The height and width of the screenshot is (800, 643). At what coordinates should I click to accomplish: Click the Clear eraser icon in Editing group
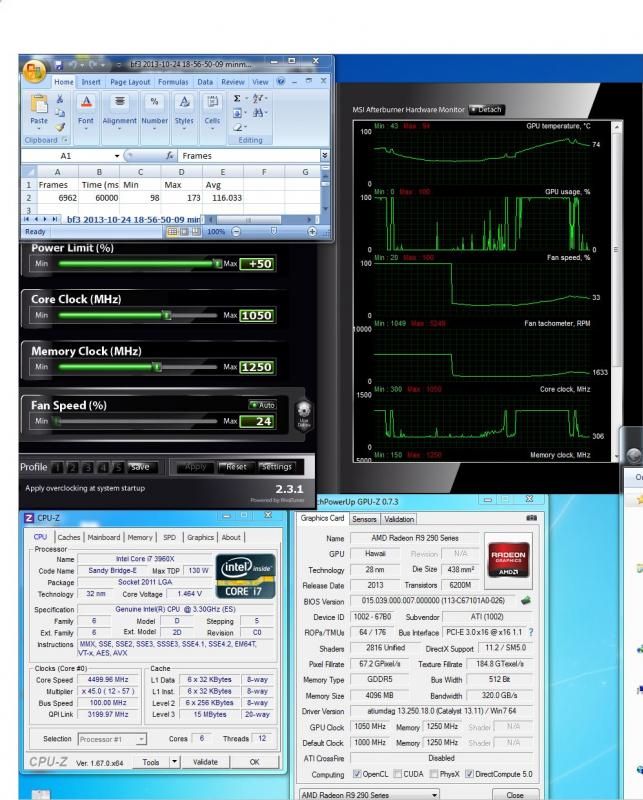(x=238, y=127)
